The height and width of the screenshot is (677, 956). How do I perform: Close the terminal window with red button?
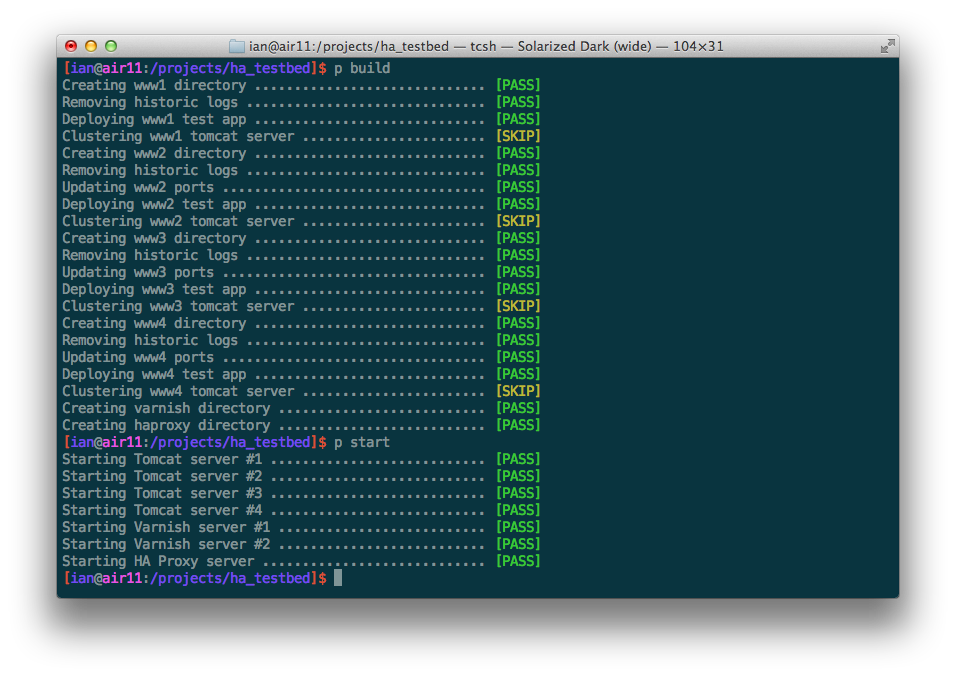pos(71,46)
